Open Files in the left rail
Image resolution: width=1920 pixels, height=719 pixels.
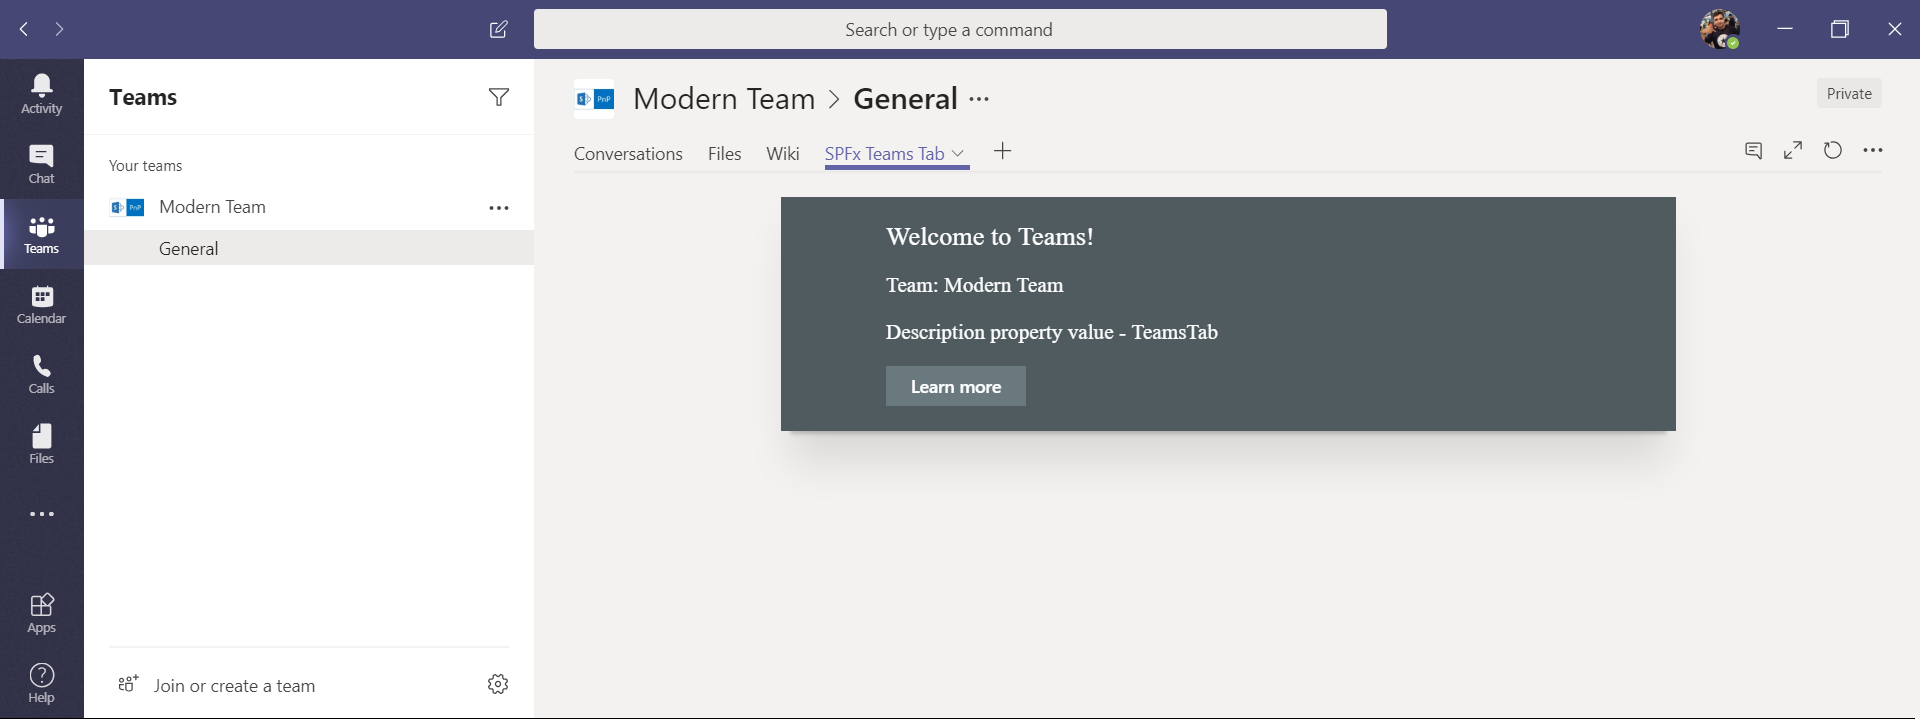(42, 444)
